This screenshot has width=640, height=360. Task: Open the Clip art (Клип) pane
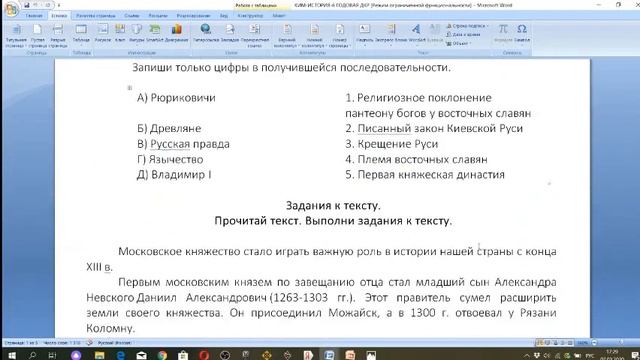tap(120, 33)
